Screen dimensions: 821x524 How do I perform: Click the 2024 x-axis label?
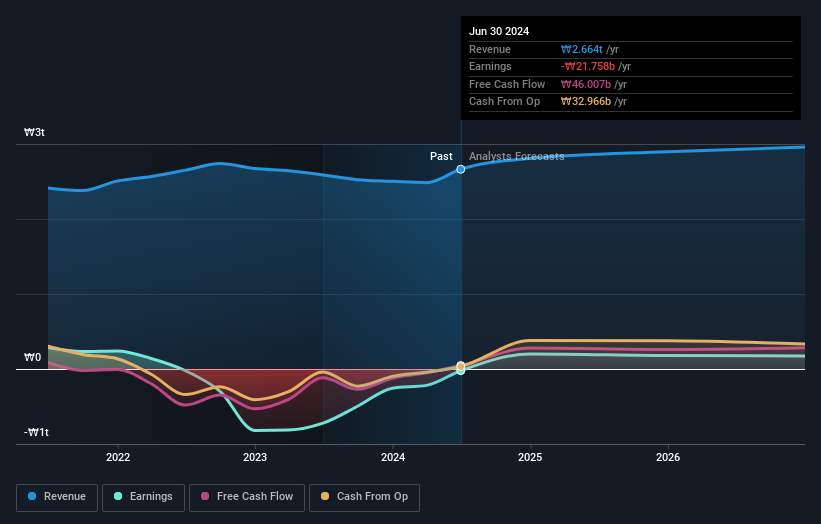pos(393,457)
